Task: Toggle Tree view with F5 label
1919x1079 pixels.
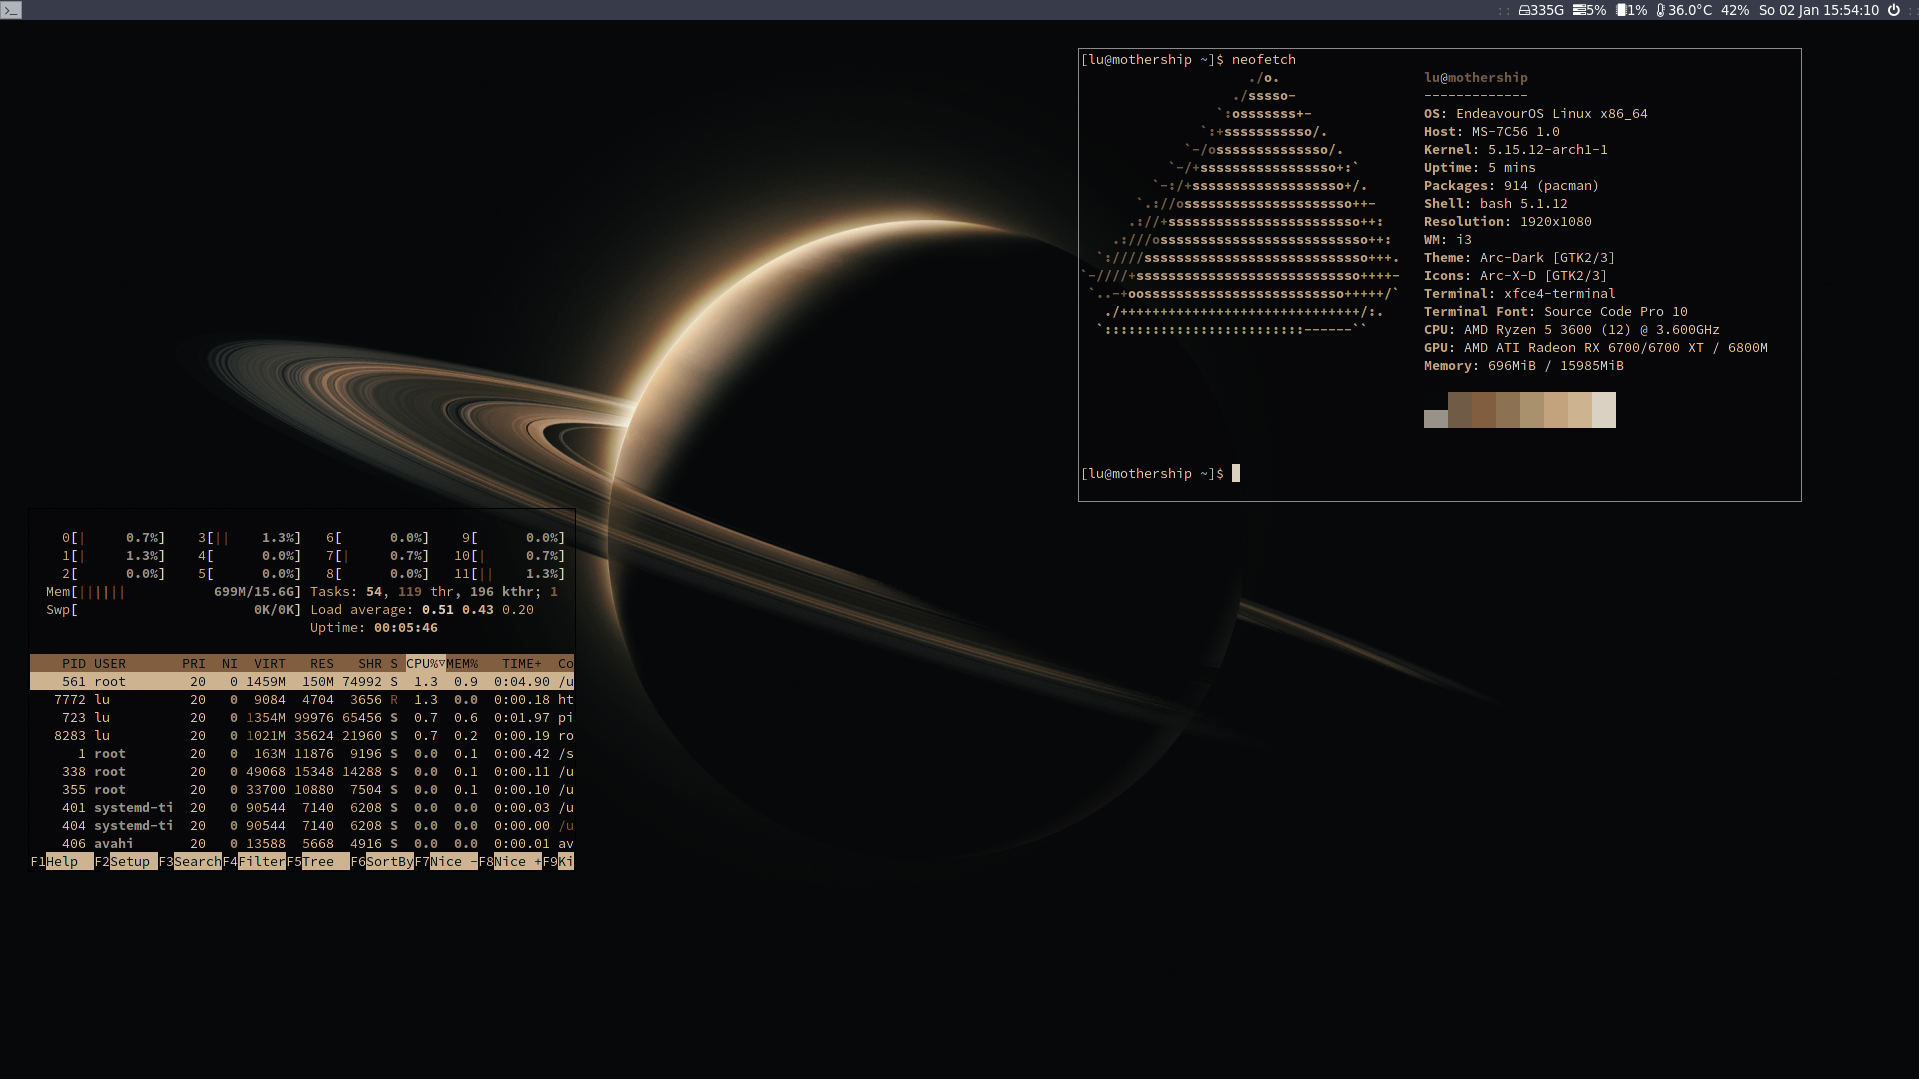Action: [x=318, y=861]
